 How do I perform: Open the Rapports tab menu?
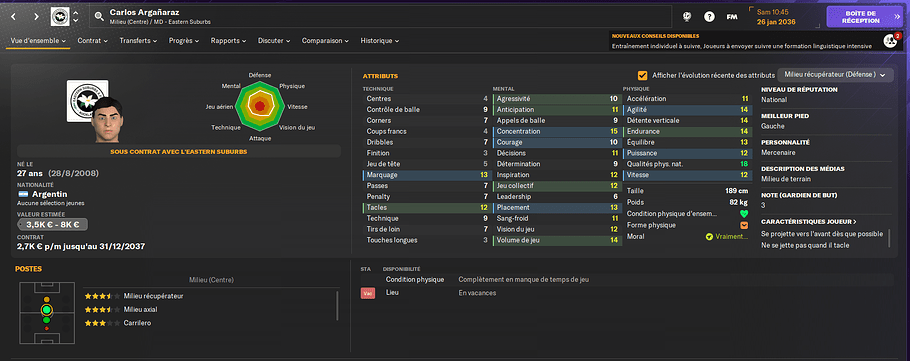(228, 41)
